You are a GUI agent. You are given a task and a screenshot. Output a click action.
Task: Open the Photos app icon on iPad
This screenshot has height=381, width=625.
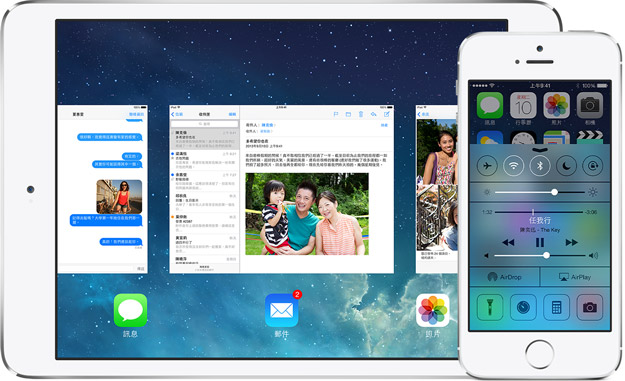point(432,310)
